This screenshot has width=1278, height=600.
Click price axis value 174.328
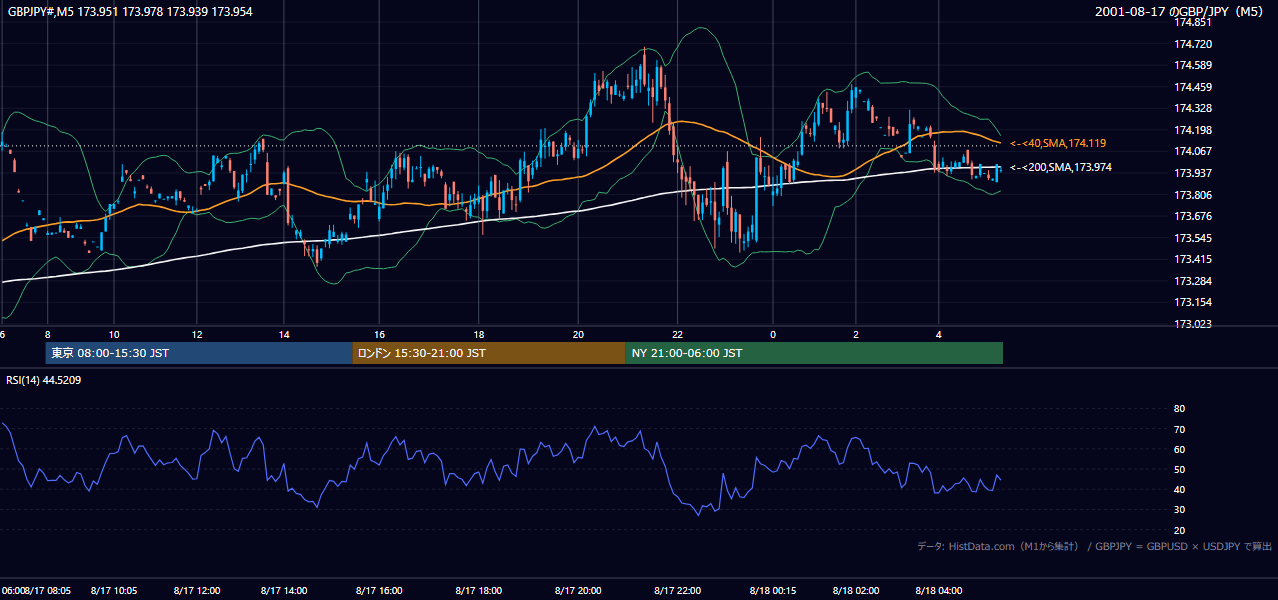(x=1193, y=108)
